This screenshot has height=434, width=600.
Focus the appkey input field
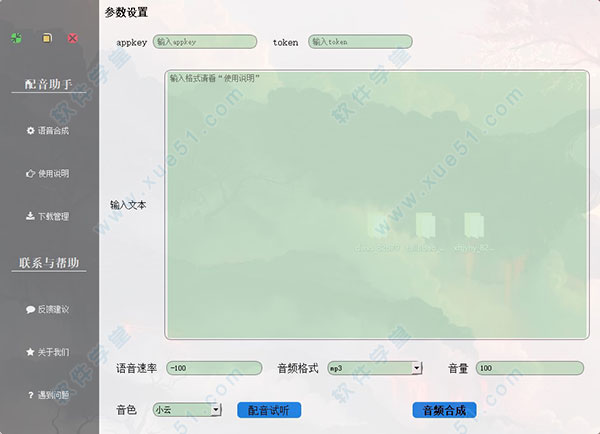pos(206,43)
